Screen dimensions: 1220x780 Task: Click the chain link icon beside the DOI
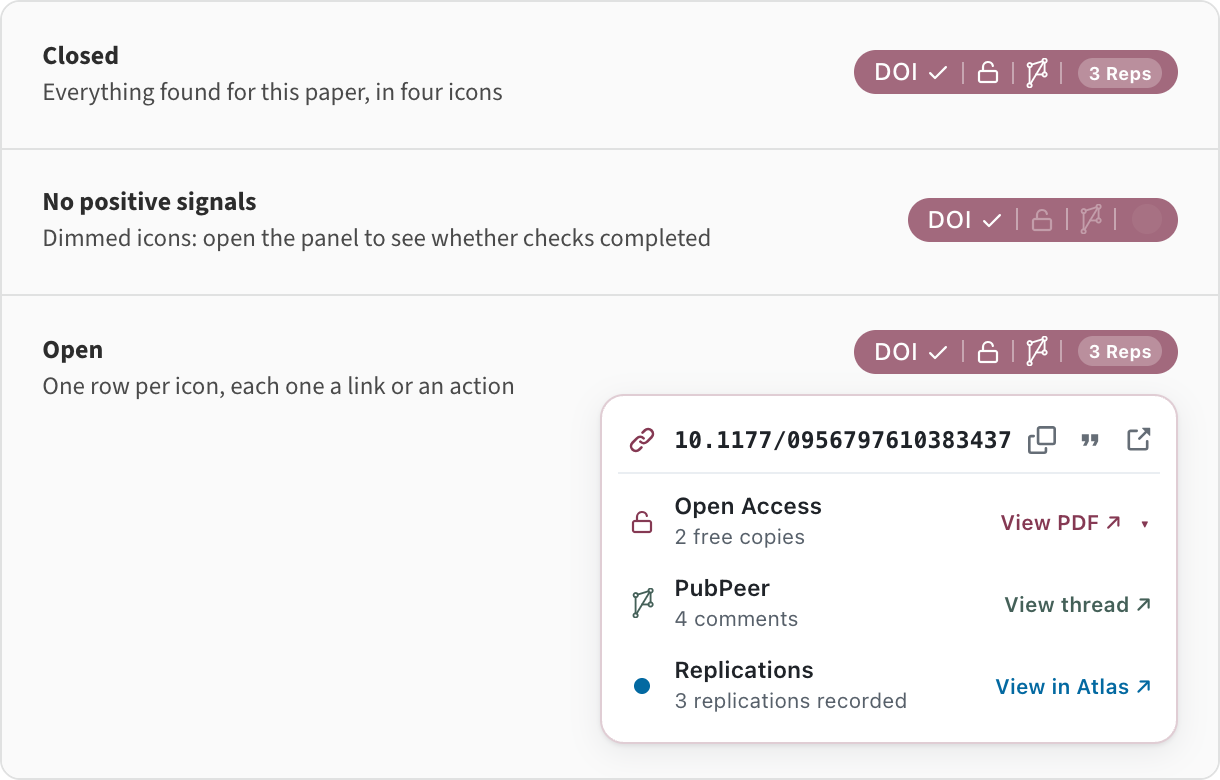pos(642,440)
